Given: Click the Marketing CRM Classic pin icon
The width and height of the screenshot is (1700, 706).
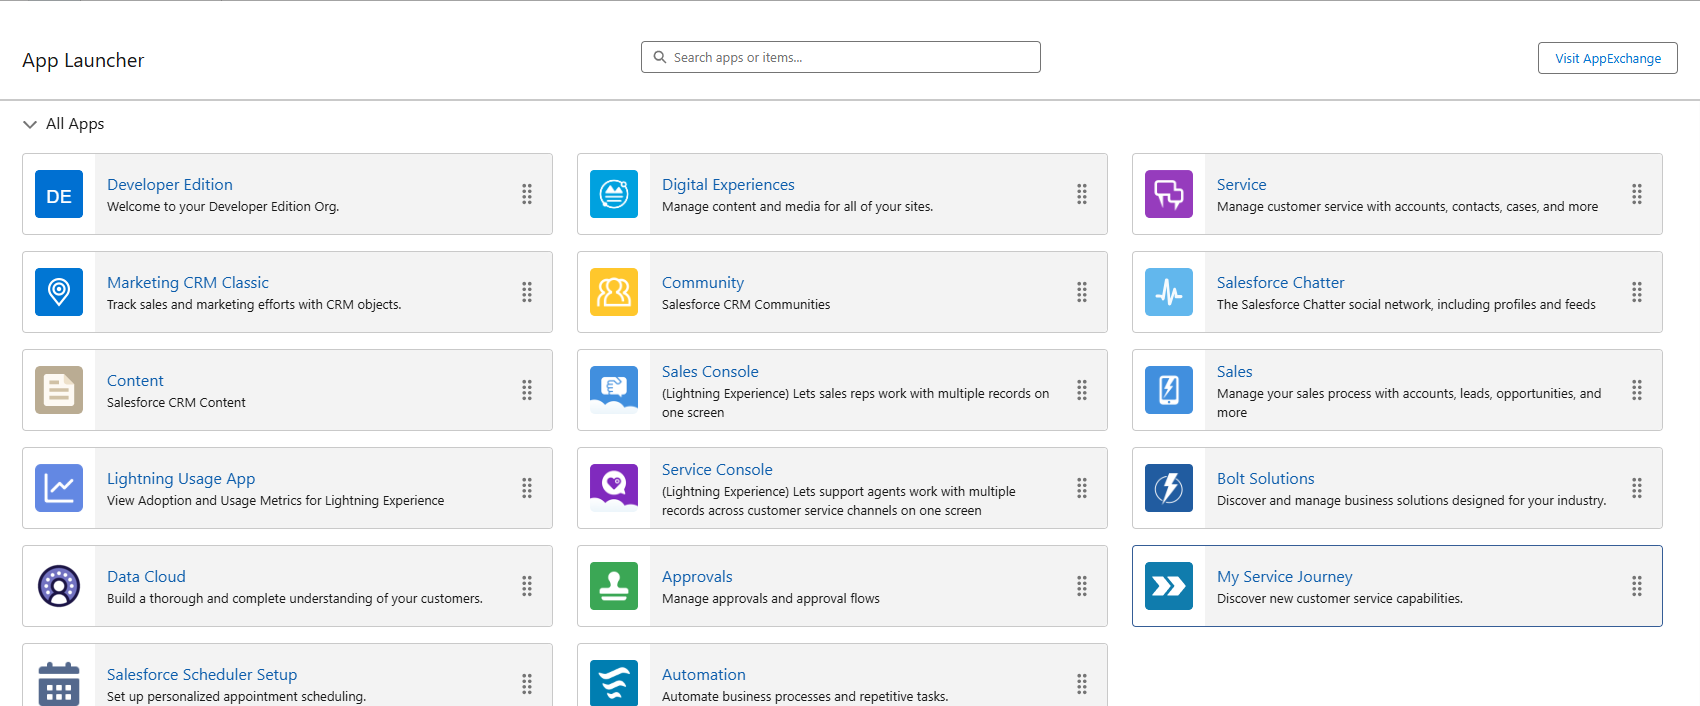Looking at the screenshot, I should pos(59,292).
